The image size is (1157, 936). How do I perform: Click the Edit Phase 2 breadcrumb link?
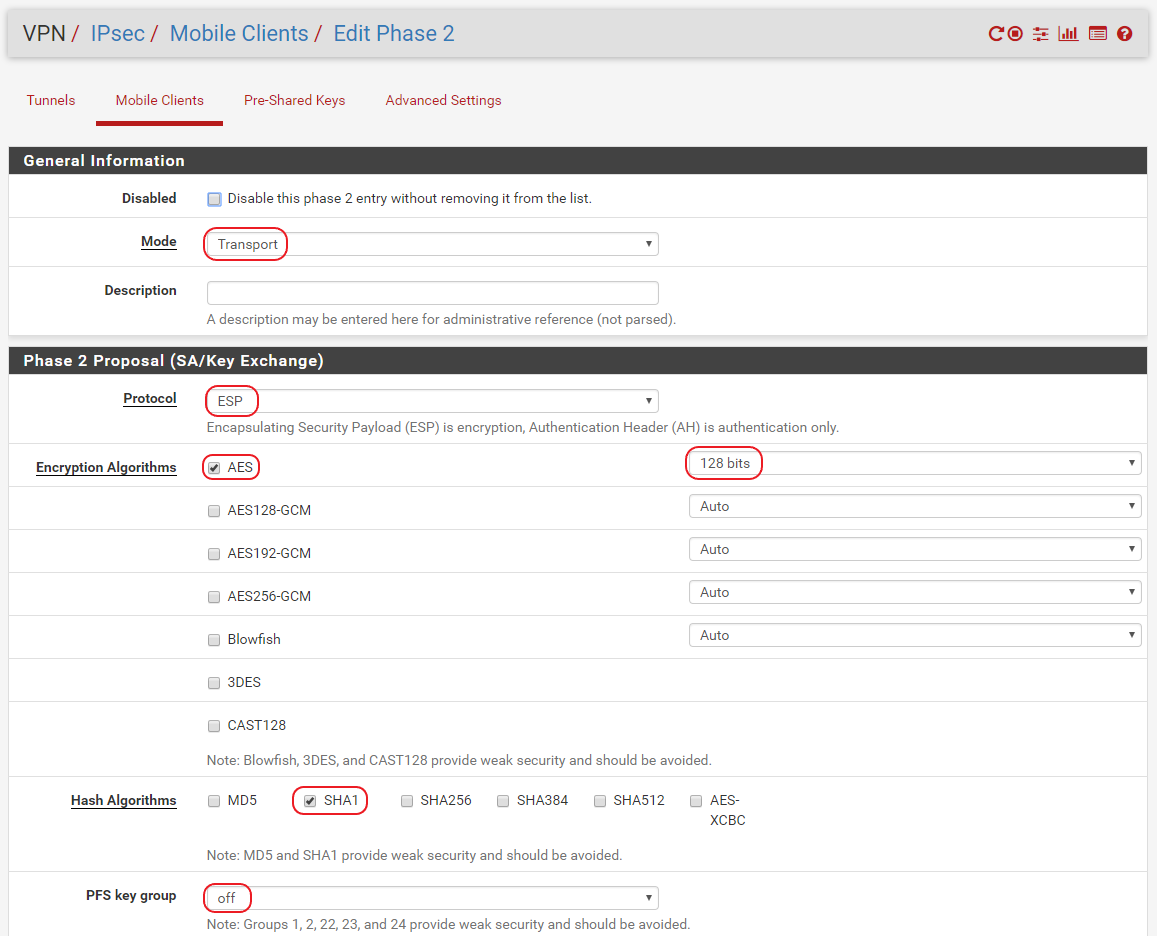394,34
